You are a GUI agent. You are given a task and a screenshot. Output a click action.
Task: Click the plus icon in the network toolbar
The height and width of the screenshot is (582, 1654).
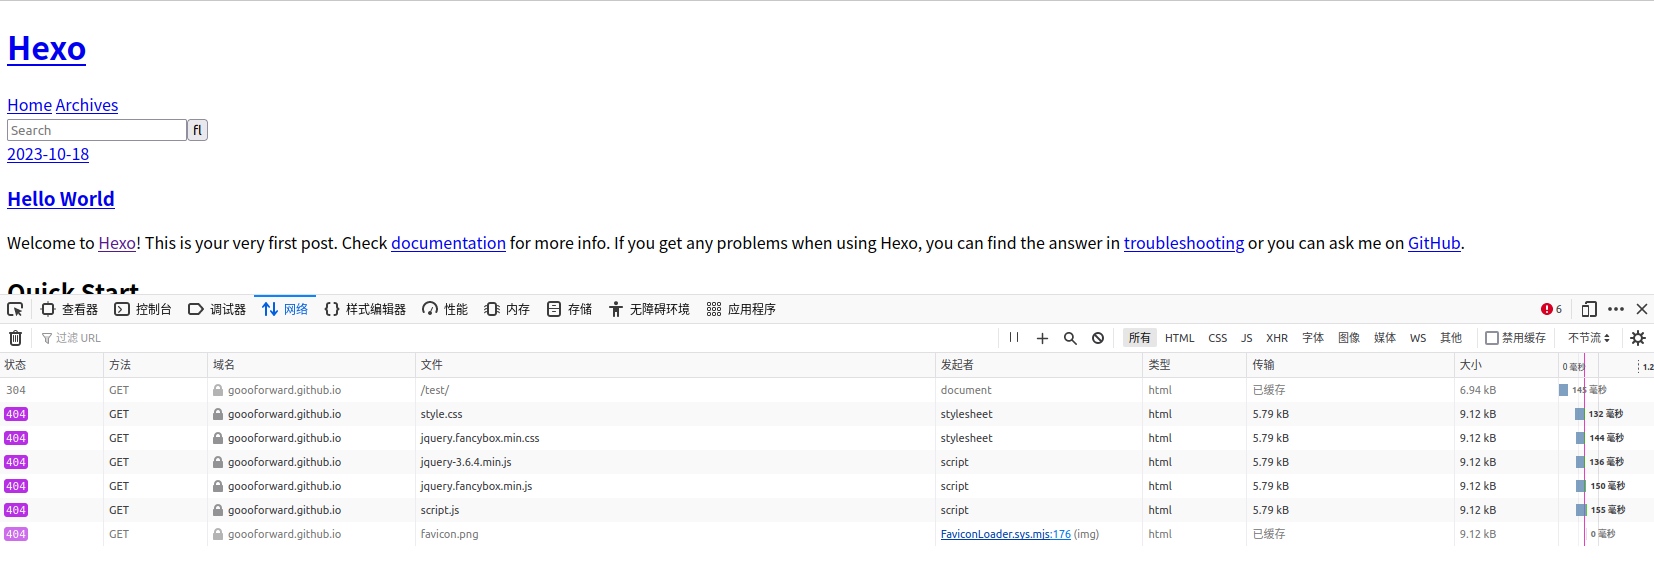tap(1042, 338)
